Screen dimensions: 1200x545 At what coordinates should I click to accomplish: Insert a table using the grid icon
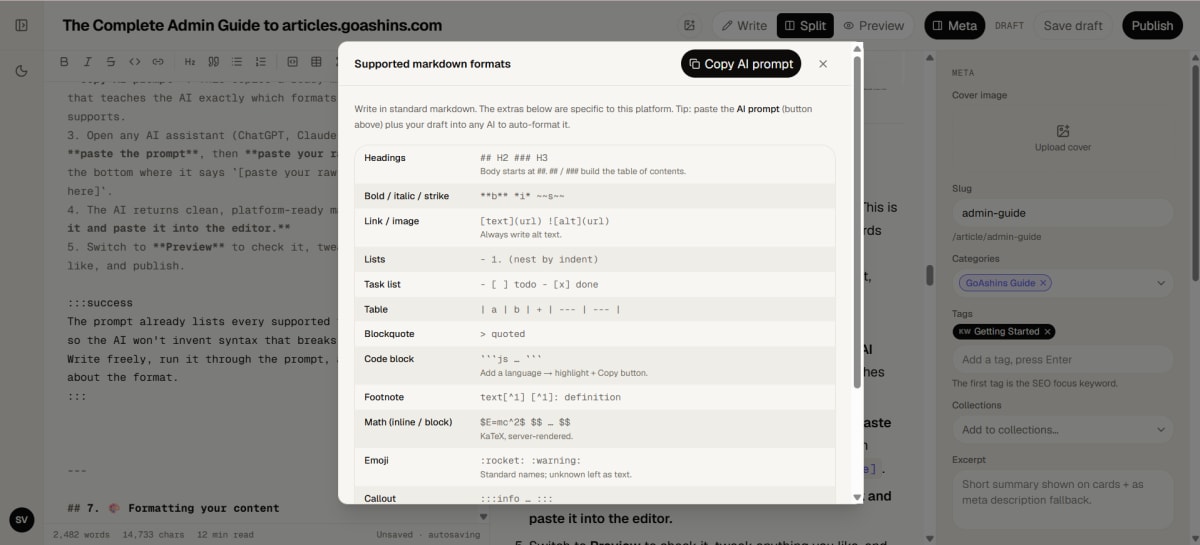316,62
